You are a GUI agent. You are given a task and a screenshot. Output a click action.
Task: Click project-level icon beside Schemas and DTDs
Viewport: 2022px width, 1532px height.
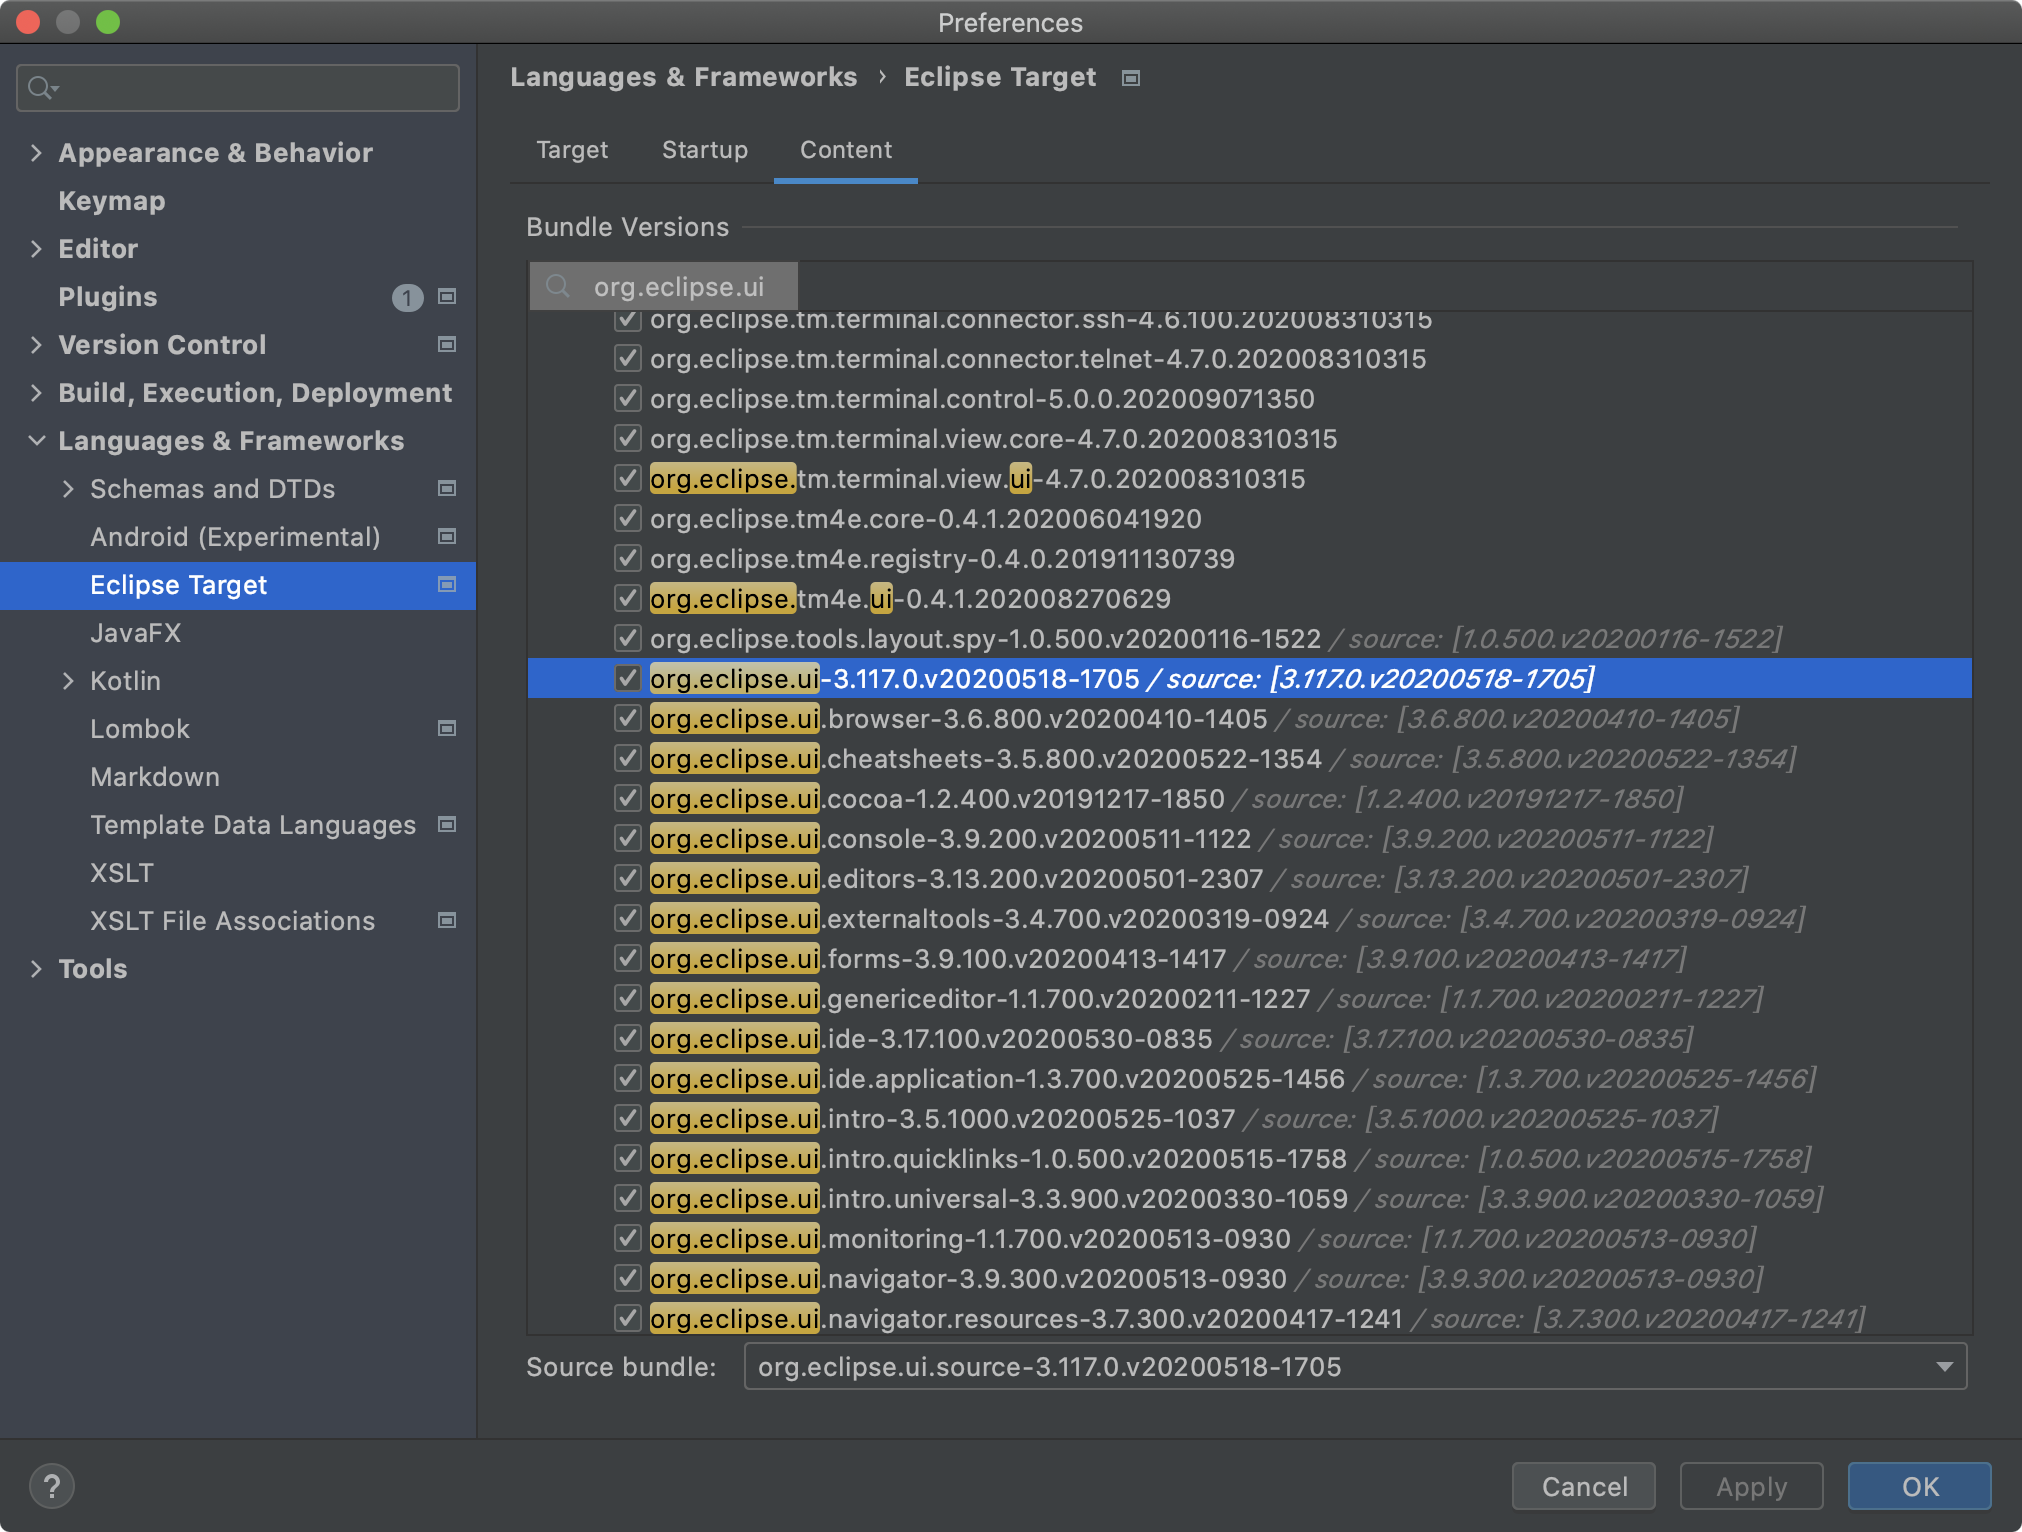click(447, 488)
